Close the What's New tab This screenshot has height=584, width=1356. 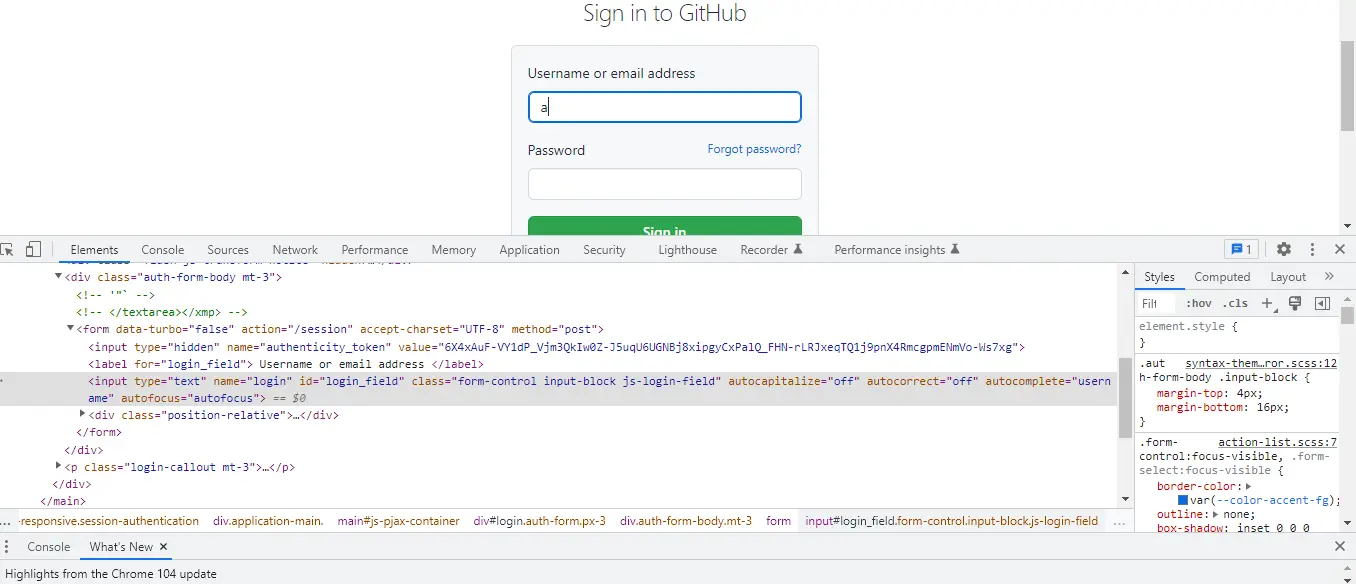164,547
